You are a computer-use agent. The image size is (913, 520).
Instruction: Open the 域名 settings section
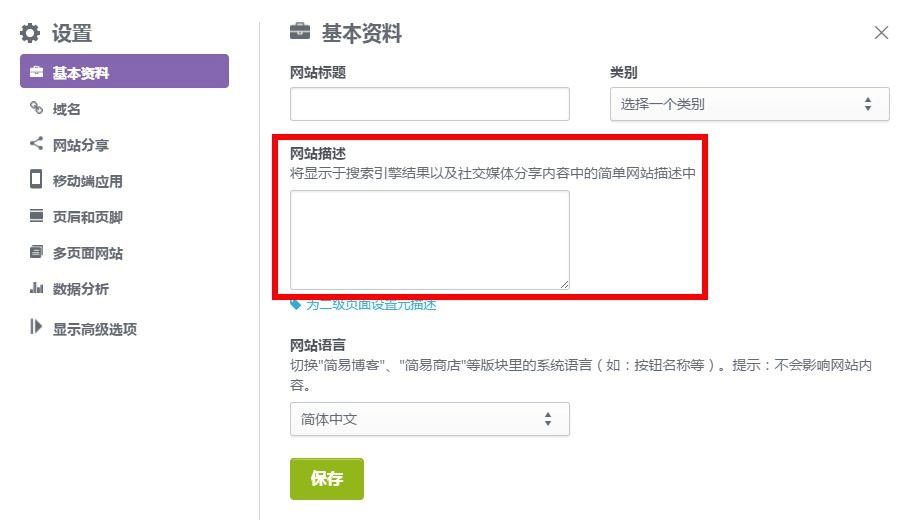pyautogui.click(x=67, y=109)
